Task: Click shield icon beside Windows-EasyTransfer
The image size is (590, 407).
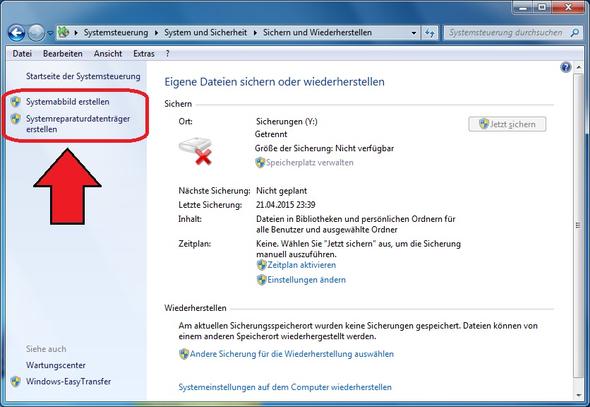Action: click(15, 381)
